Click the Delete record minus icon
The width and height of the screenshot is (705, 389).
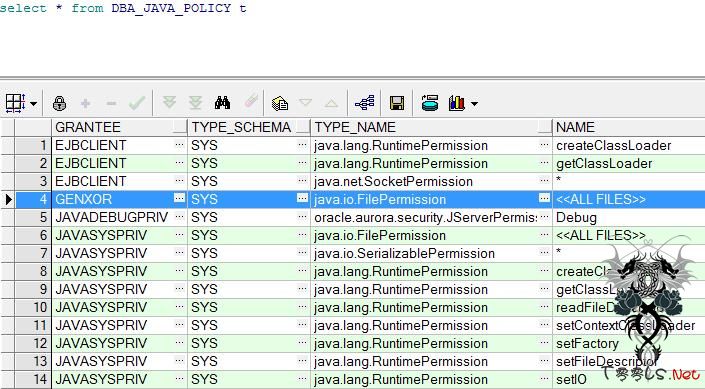111,104
